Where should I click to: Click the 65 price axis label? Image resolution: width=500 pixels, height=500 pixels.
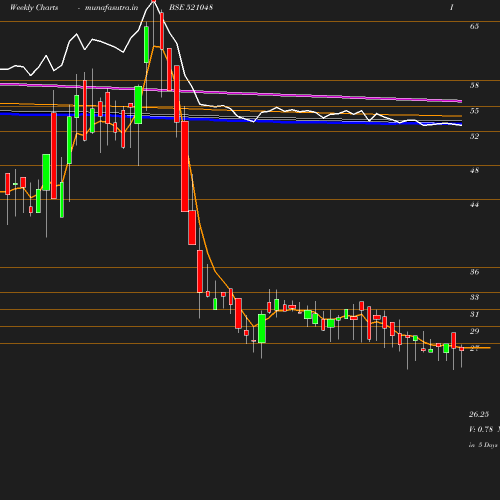coord(474,26)
